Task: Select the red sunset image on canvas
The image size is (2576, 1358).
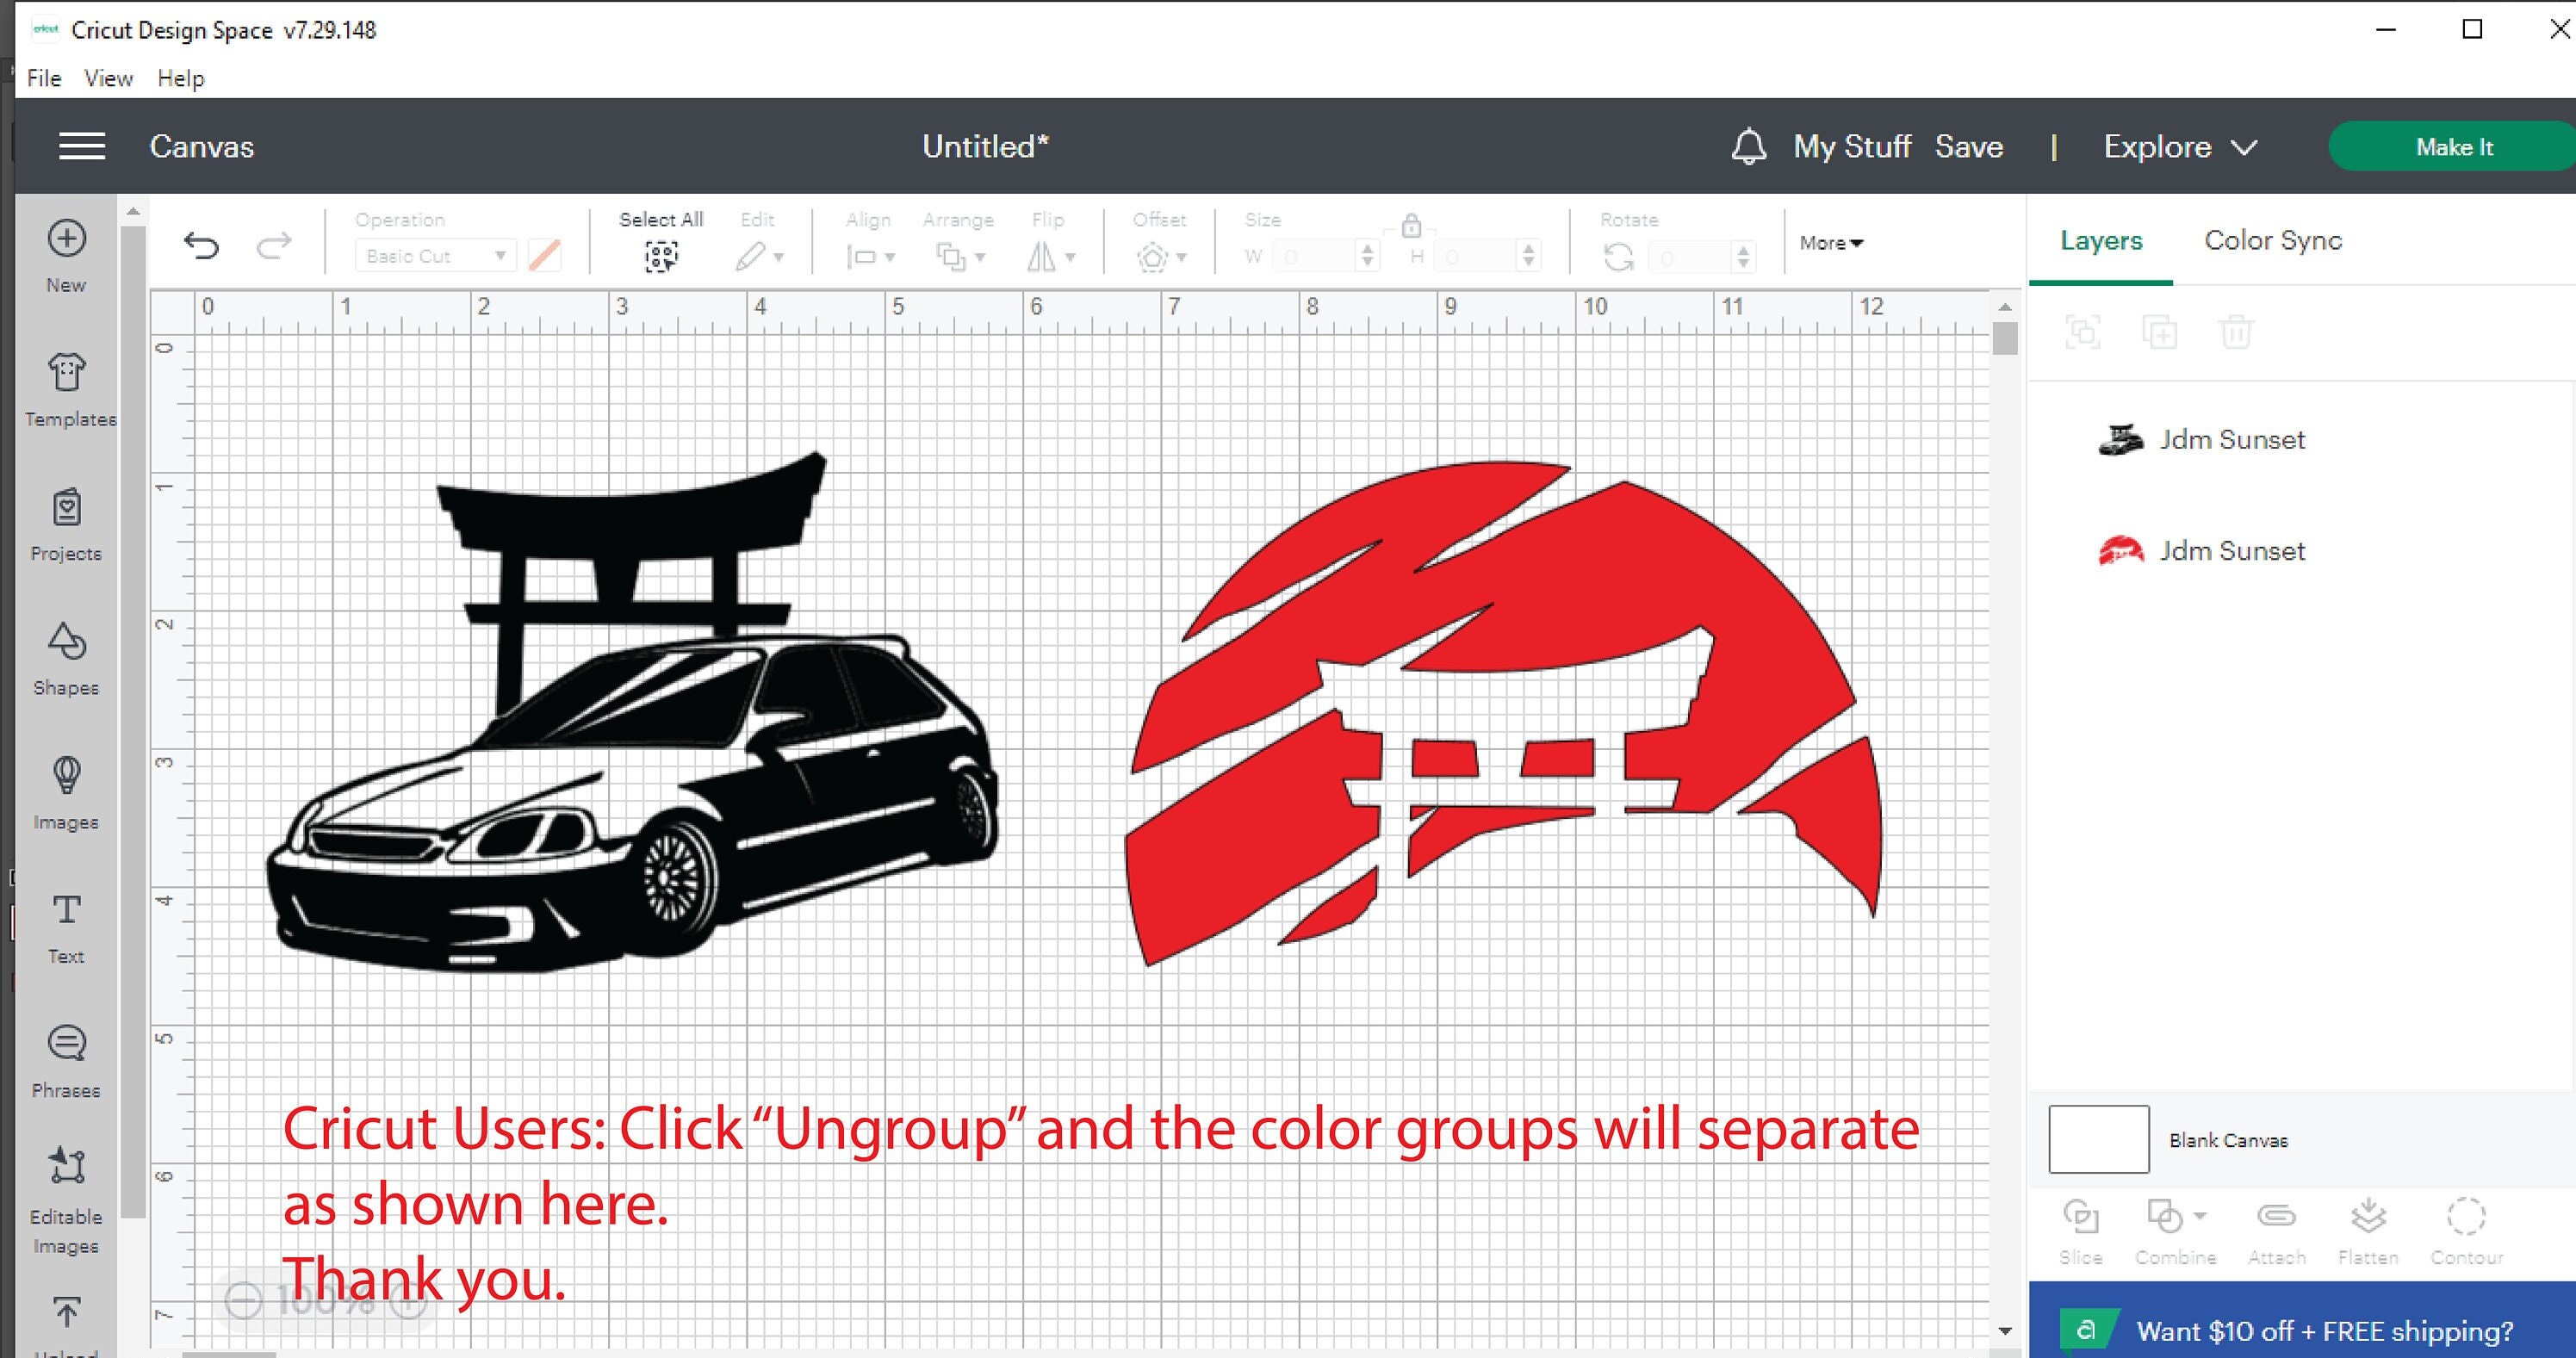Action: click(x=1504, y=713)
